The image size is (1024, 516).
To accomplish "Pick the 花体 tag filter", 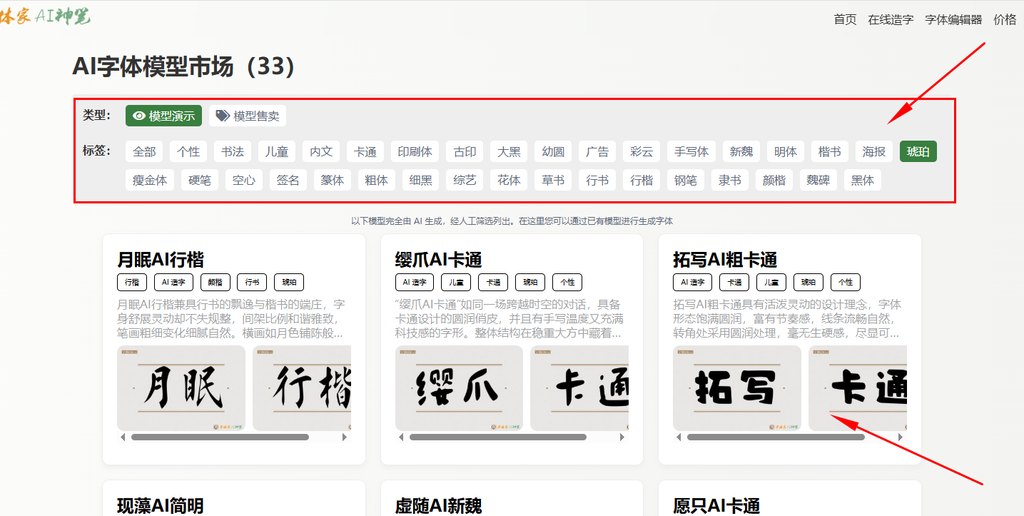I will pyautogui.click(x=509, y=180).
